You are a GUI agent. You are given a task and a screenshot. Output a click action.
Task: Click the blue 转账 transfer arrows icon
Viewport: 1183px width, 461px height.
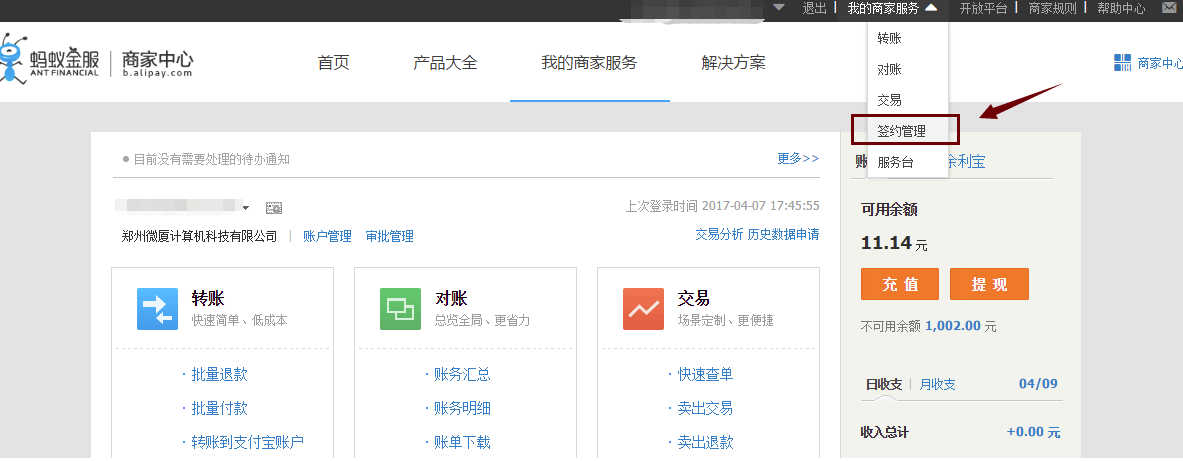(157, 309)
